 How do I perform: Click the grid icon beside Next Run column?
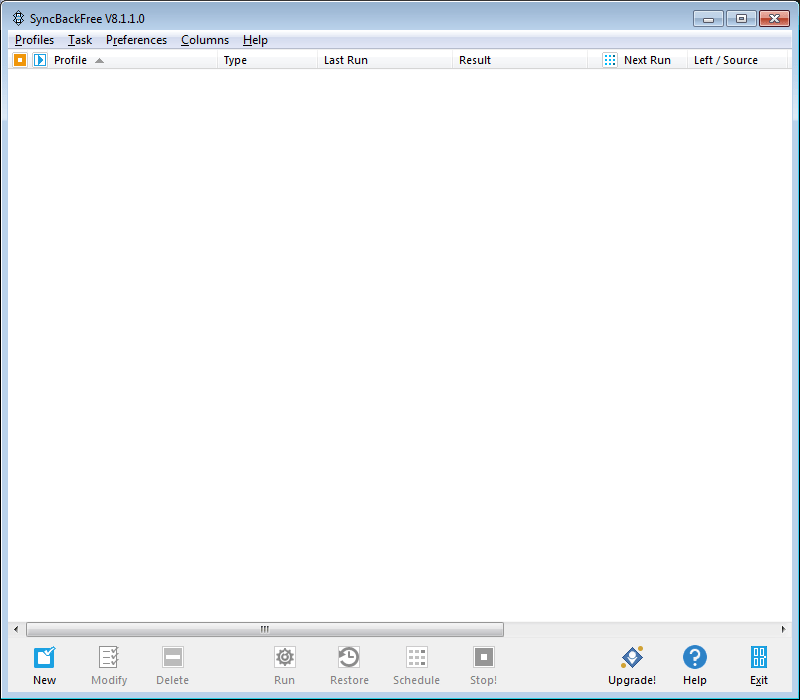tap(610, 59)
